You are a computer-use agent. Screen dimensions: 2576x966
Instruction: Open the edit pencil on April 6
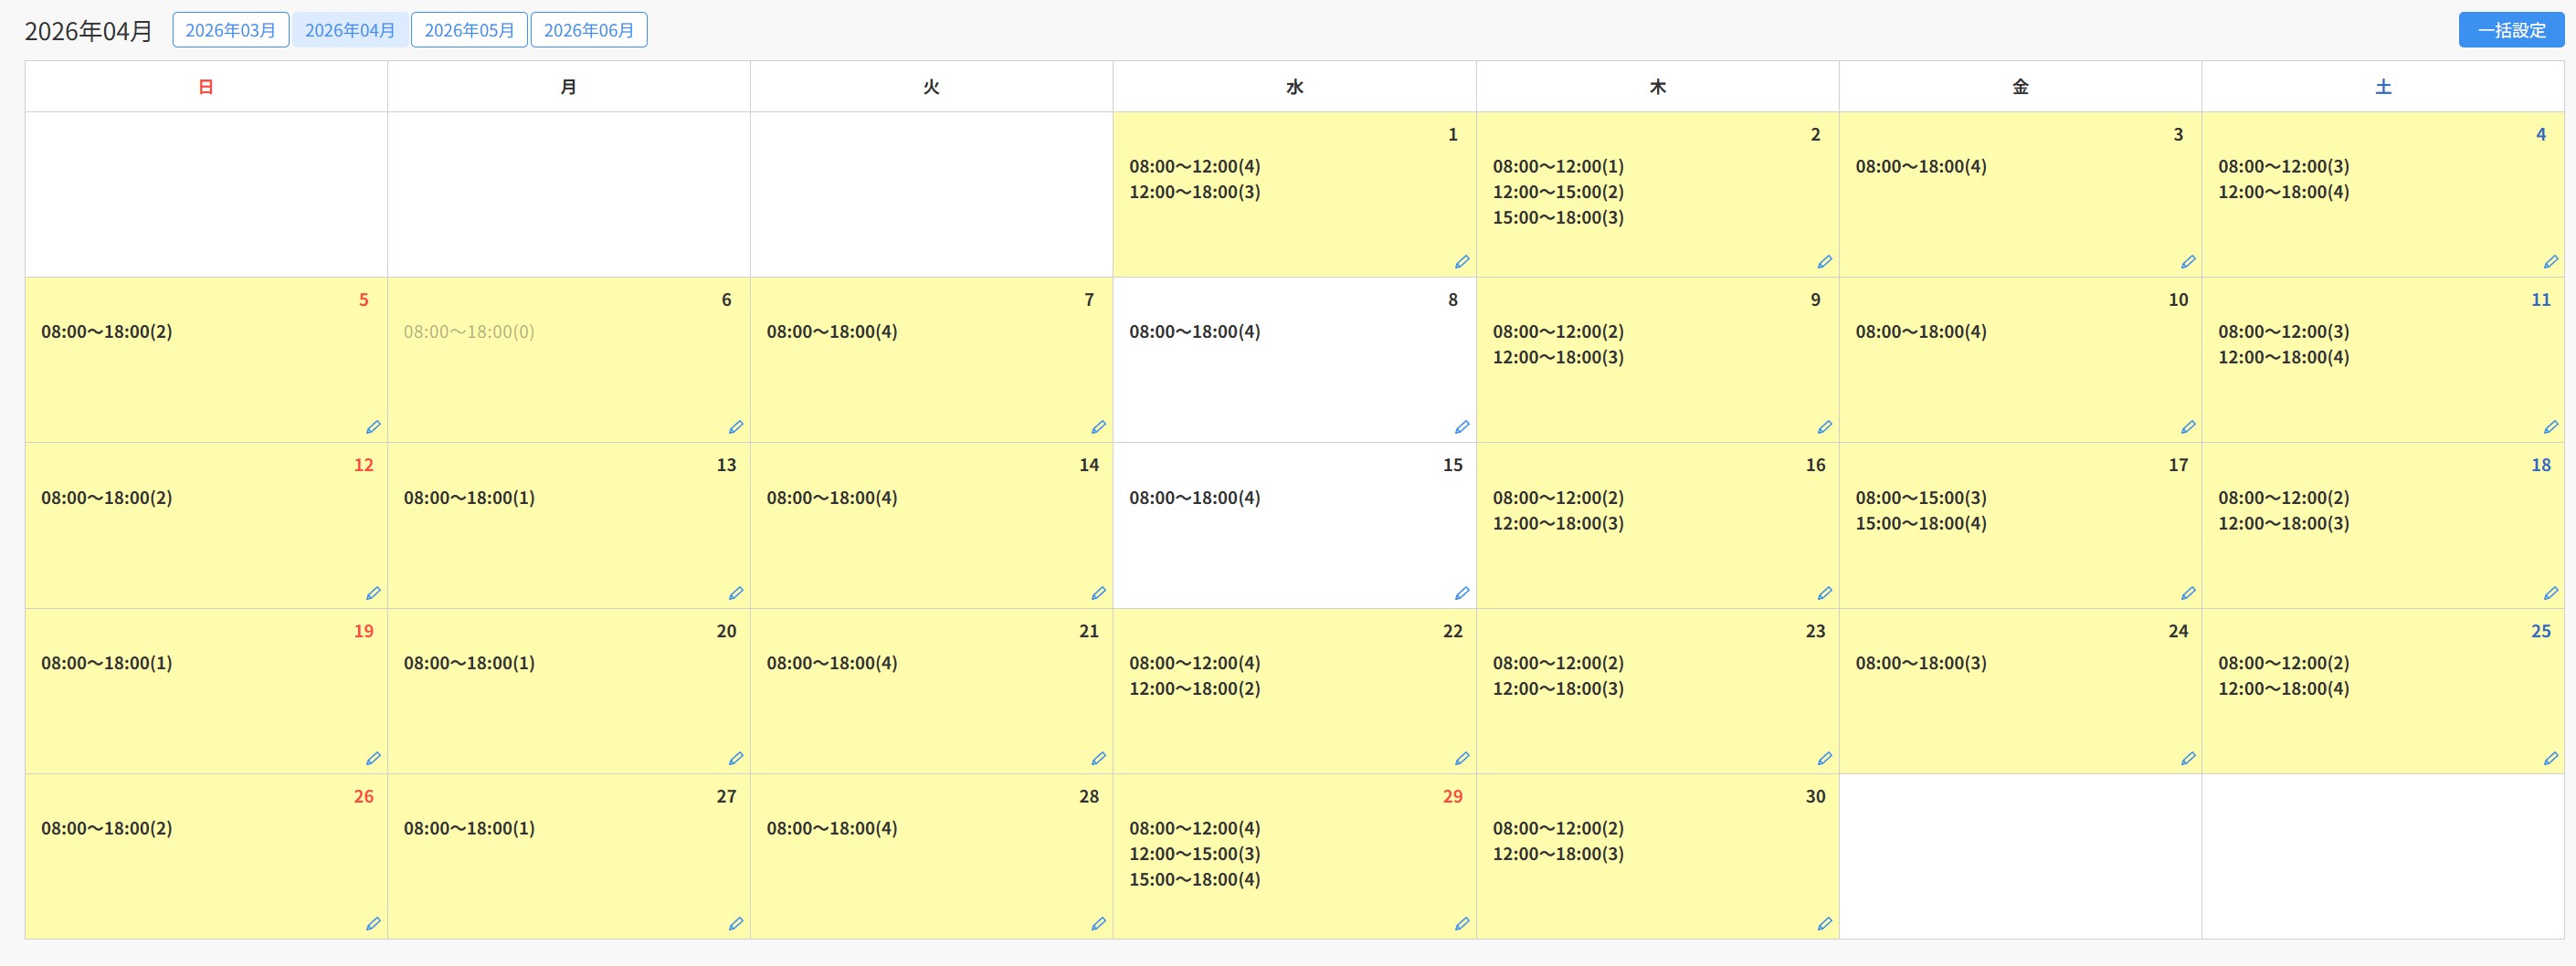(735, 427)
